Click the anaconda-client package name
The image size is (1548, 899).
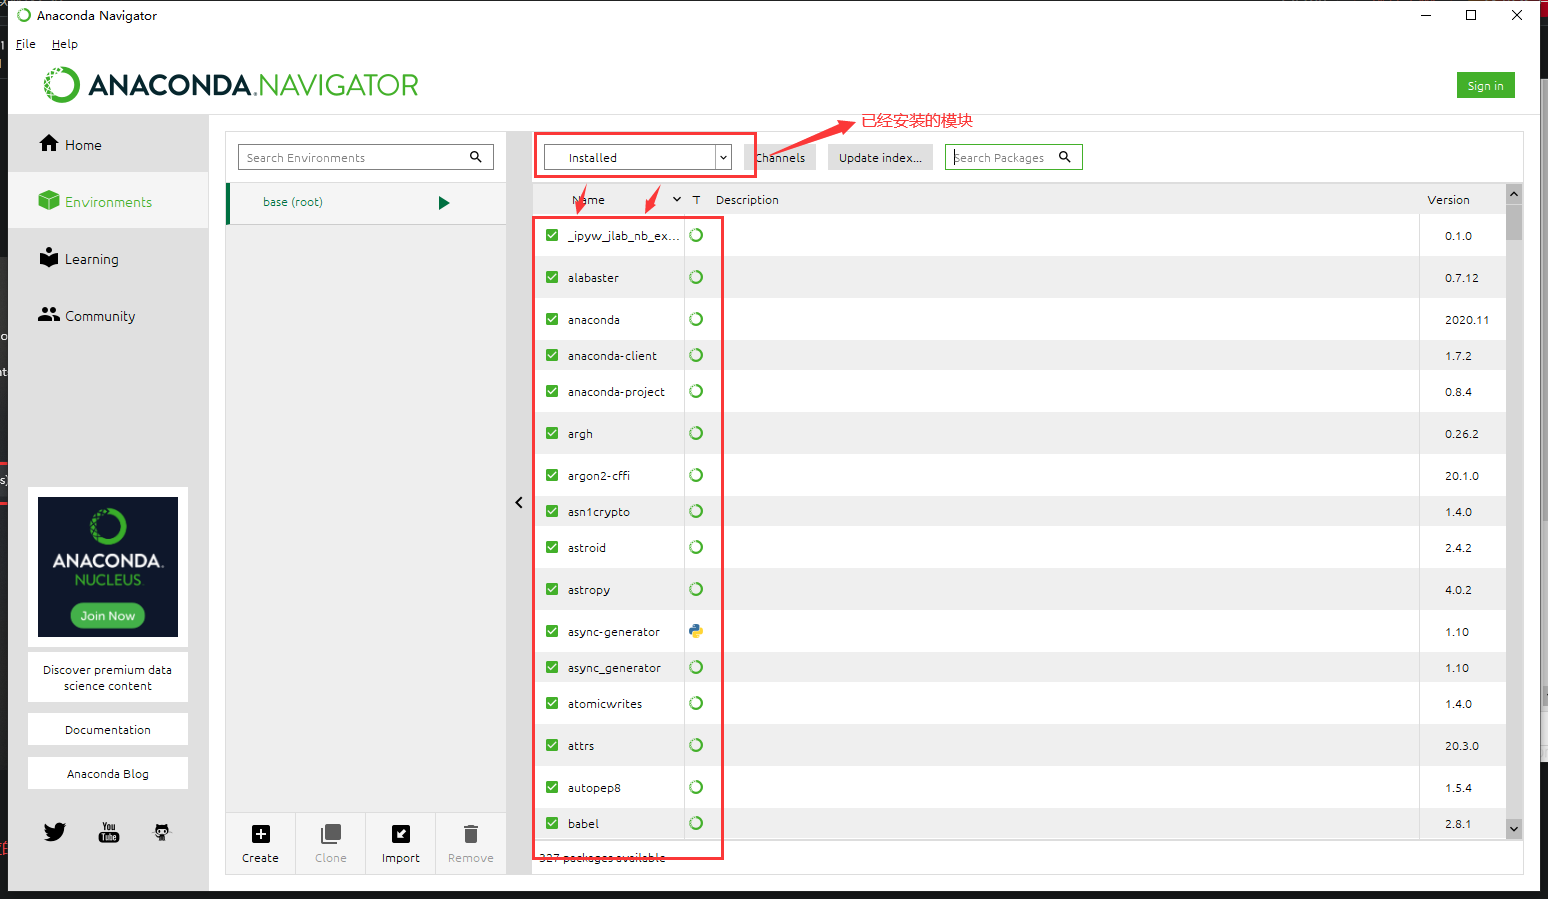(612, 356)
